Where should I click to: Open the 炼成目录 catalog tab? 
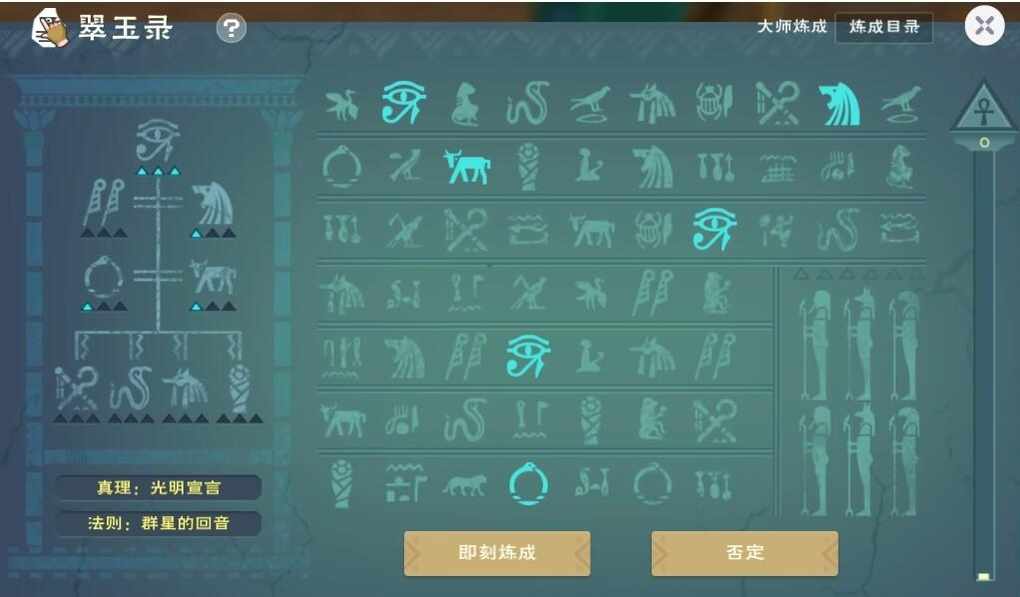[x=883, y=27]
